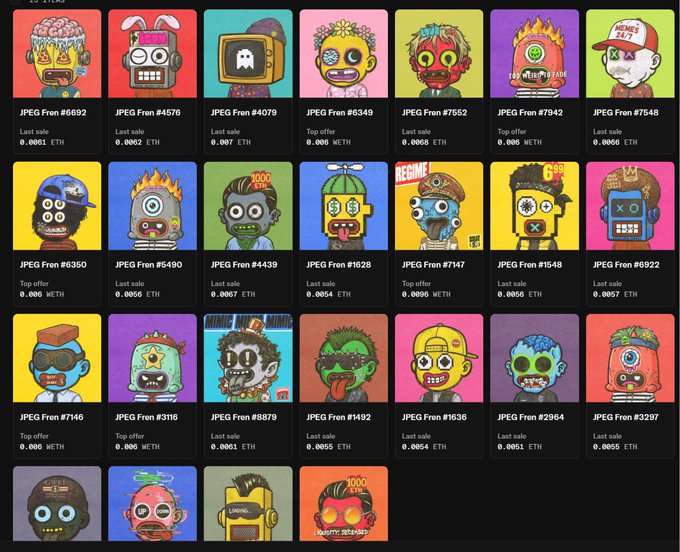Open the JPEG Fren #7146 brick-head image
680x552 pixels.
(57, 358)
